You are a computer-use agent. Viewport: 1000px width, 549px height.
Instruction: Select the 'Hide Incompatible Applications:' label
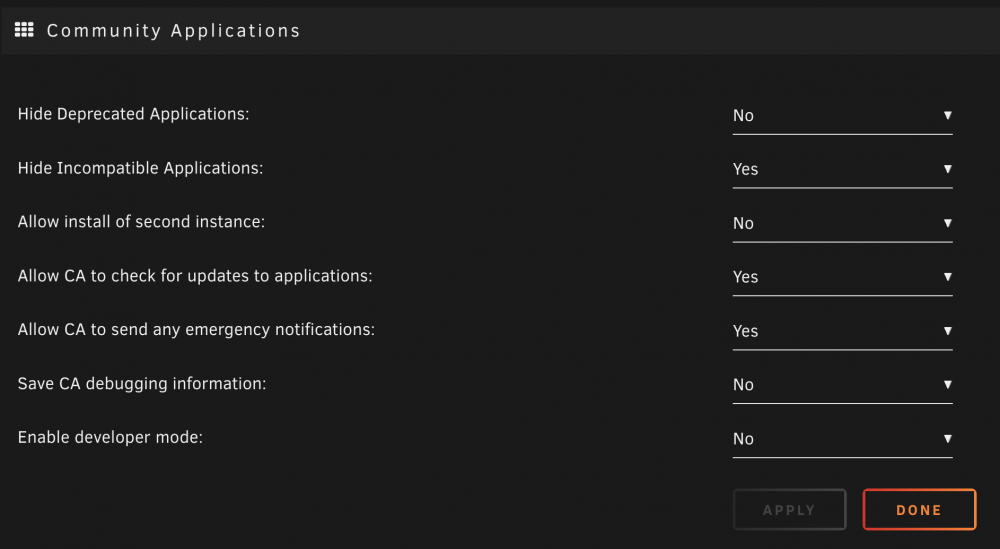(x=140, y=168)
